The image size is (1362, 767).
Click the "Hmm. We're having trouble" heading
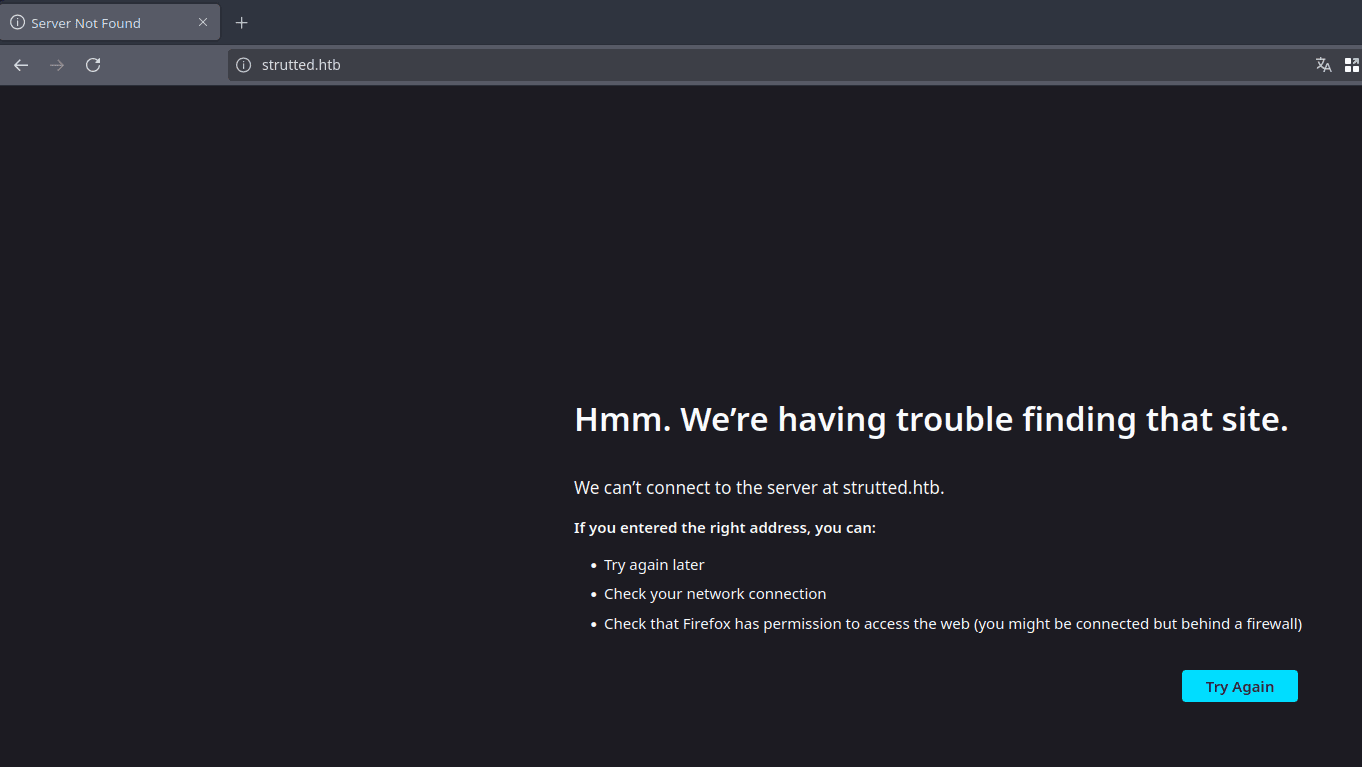point(930,419)
